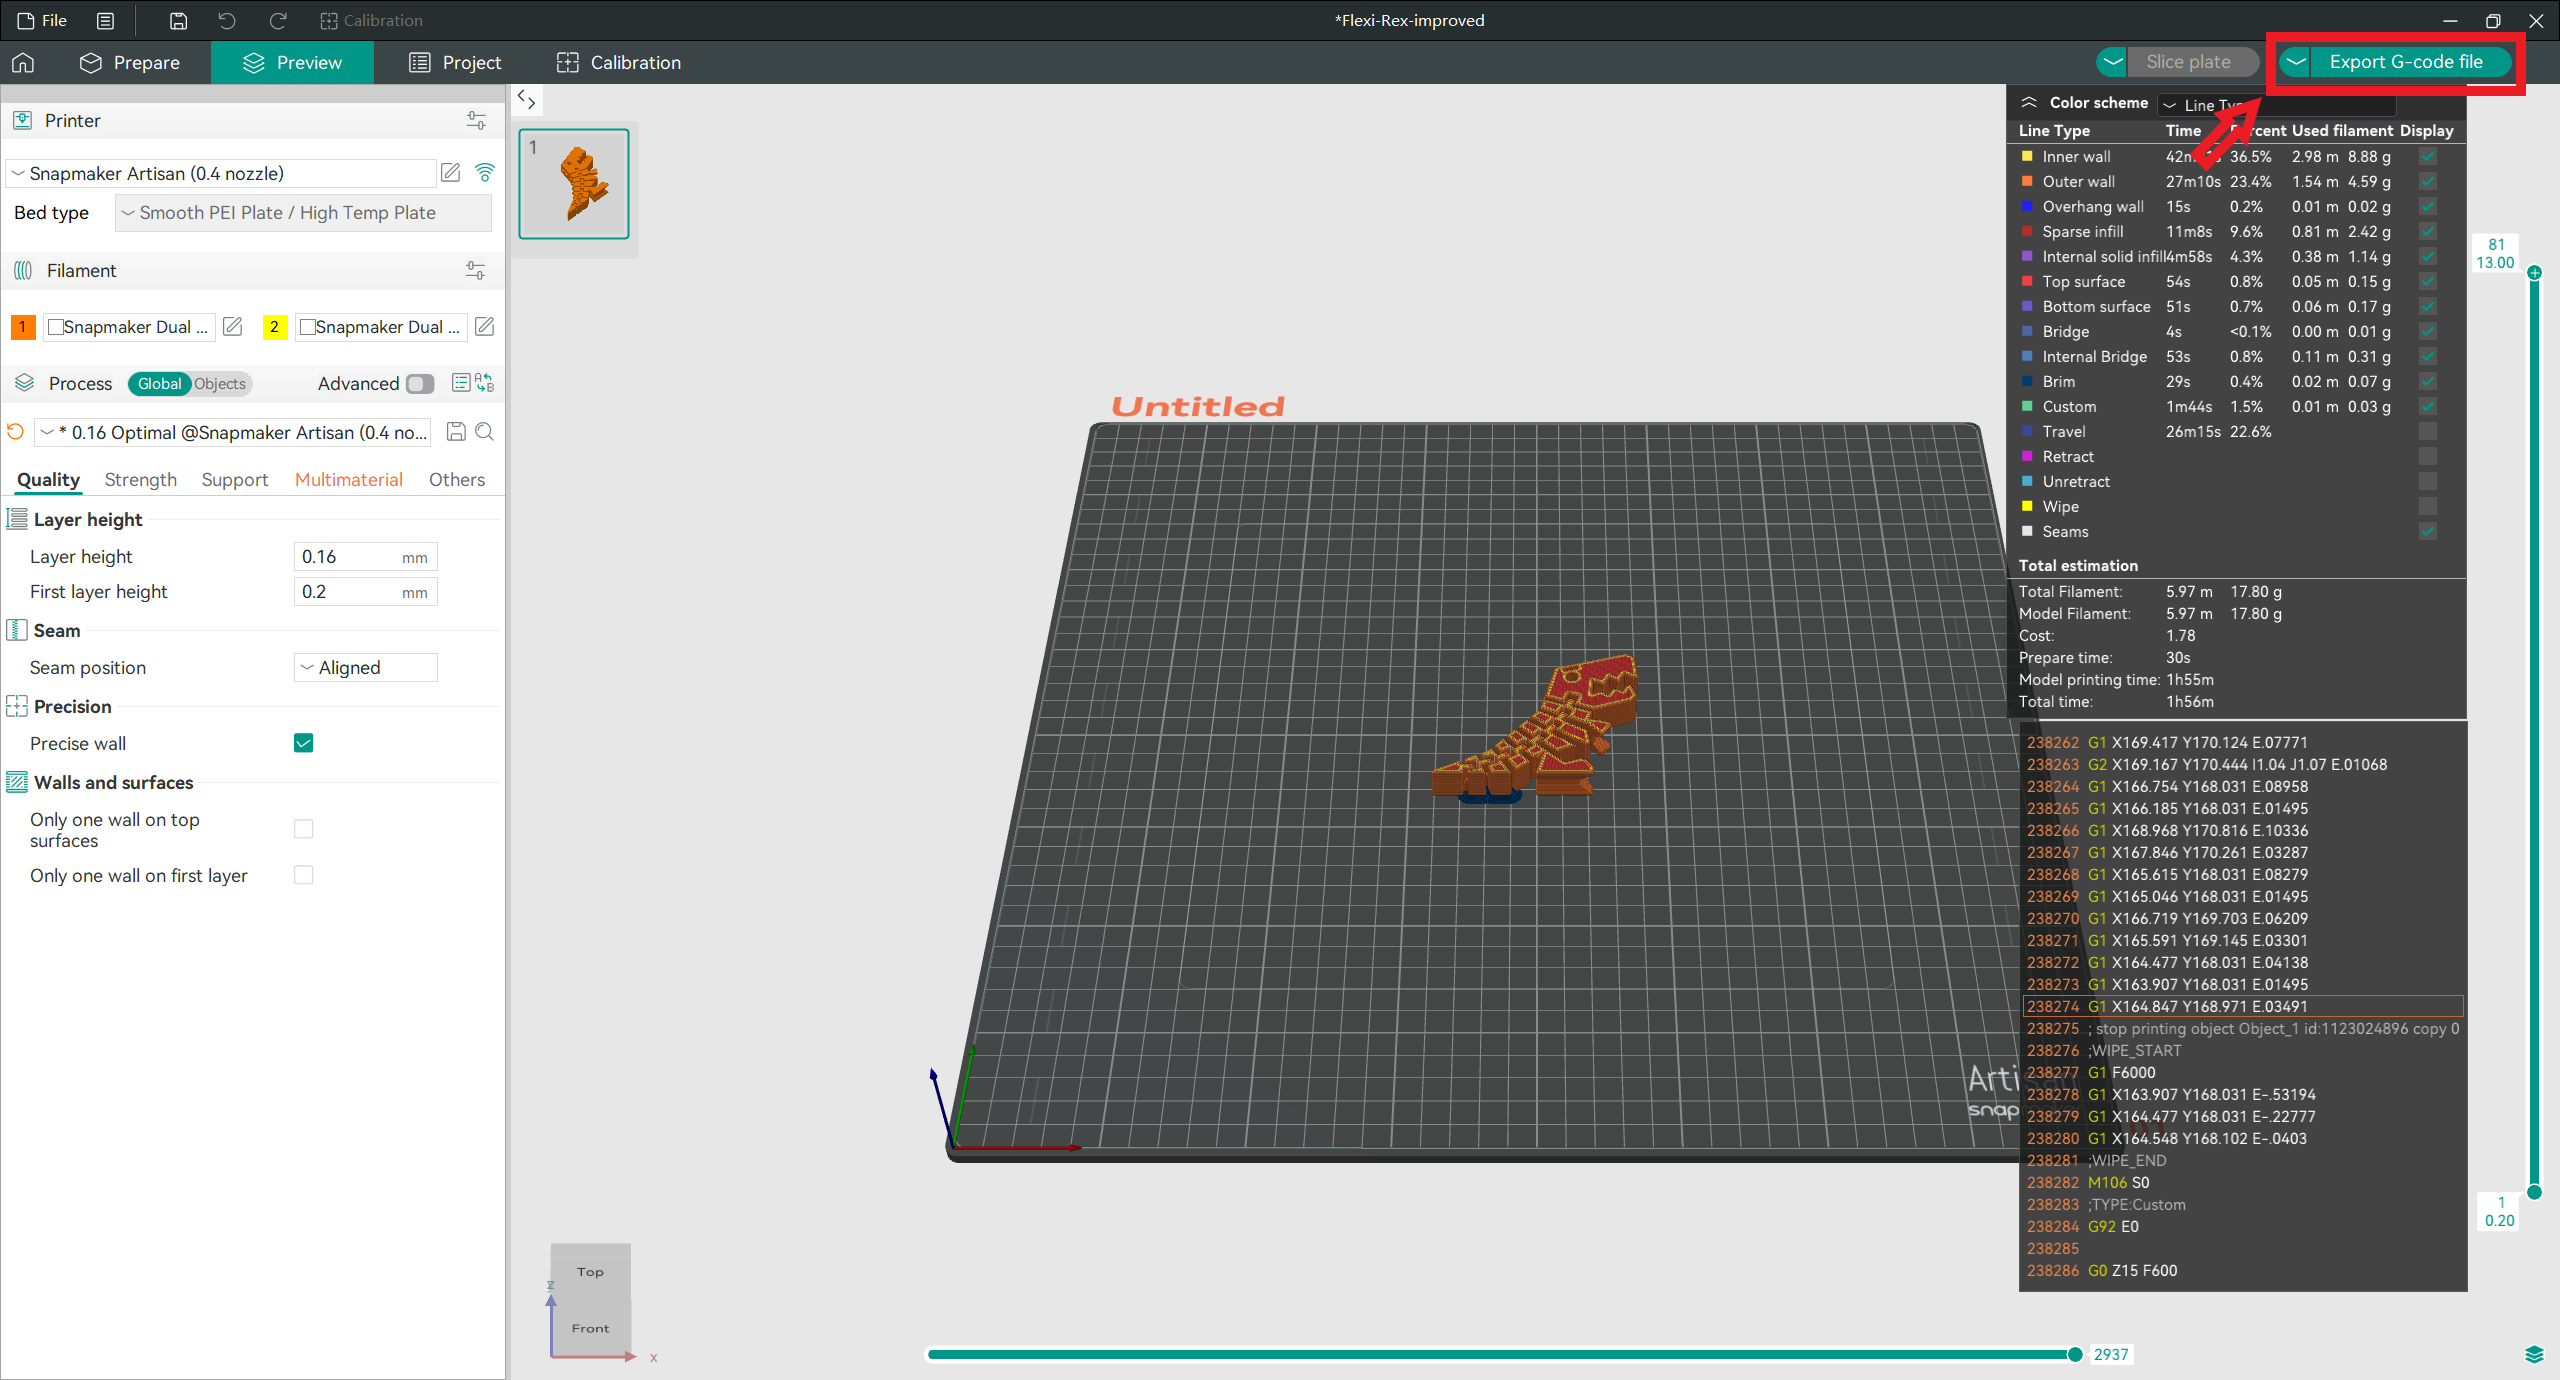
Task: Uncheck the Precise wall checkbox
Action: [x=304, y=743]
